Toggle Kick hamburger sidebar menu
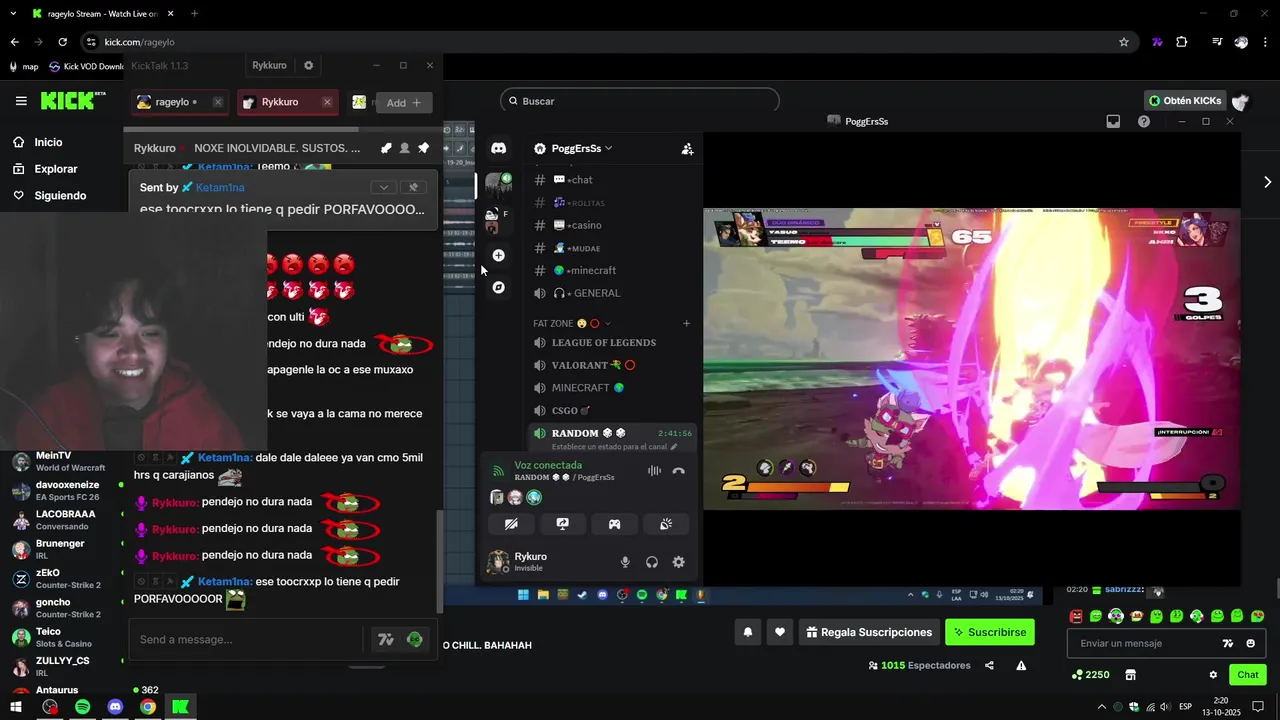Image resolution: width=1280 pixels, height=720 pixels. 21,101
